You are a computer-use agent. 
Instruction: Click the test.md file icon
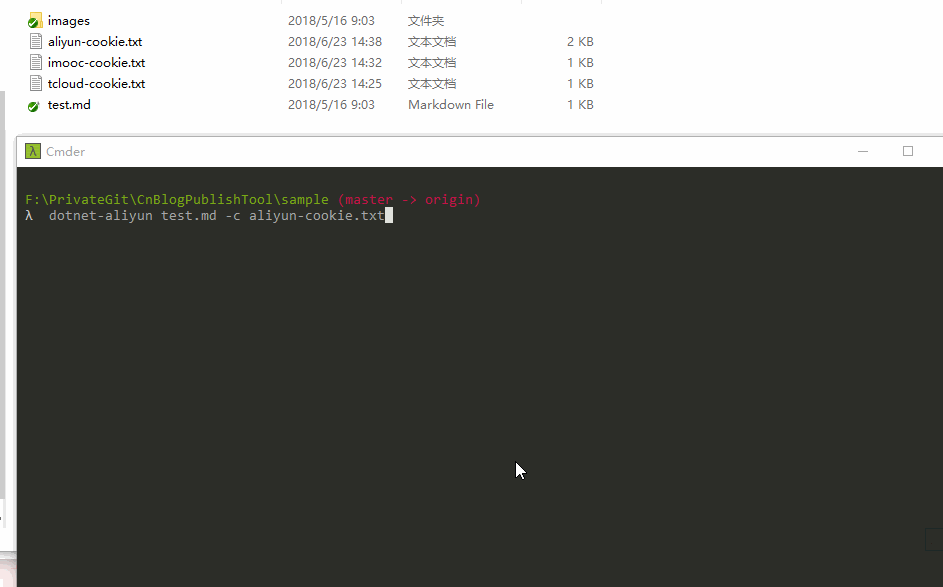pos(34,106)
